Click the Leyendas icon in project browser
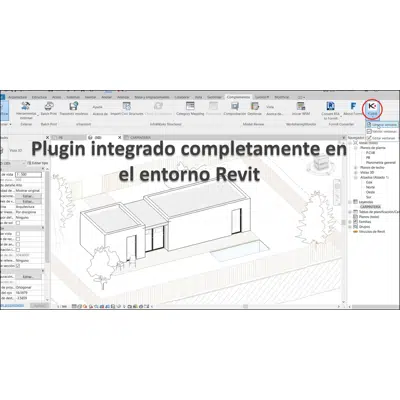 [355, 202]
